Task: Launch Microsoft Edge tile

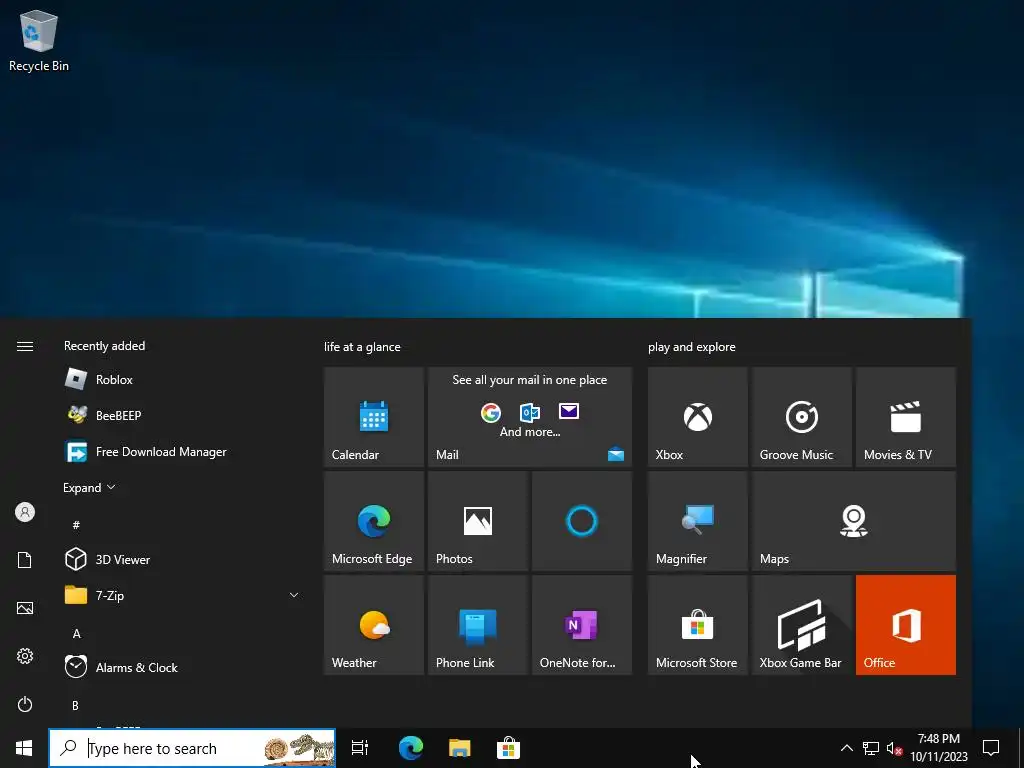Action: [374, 521]
